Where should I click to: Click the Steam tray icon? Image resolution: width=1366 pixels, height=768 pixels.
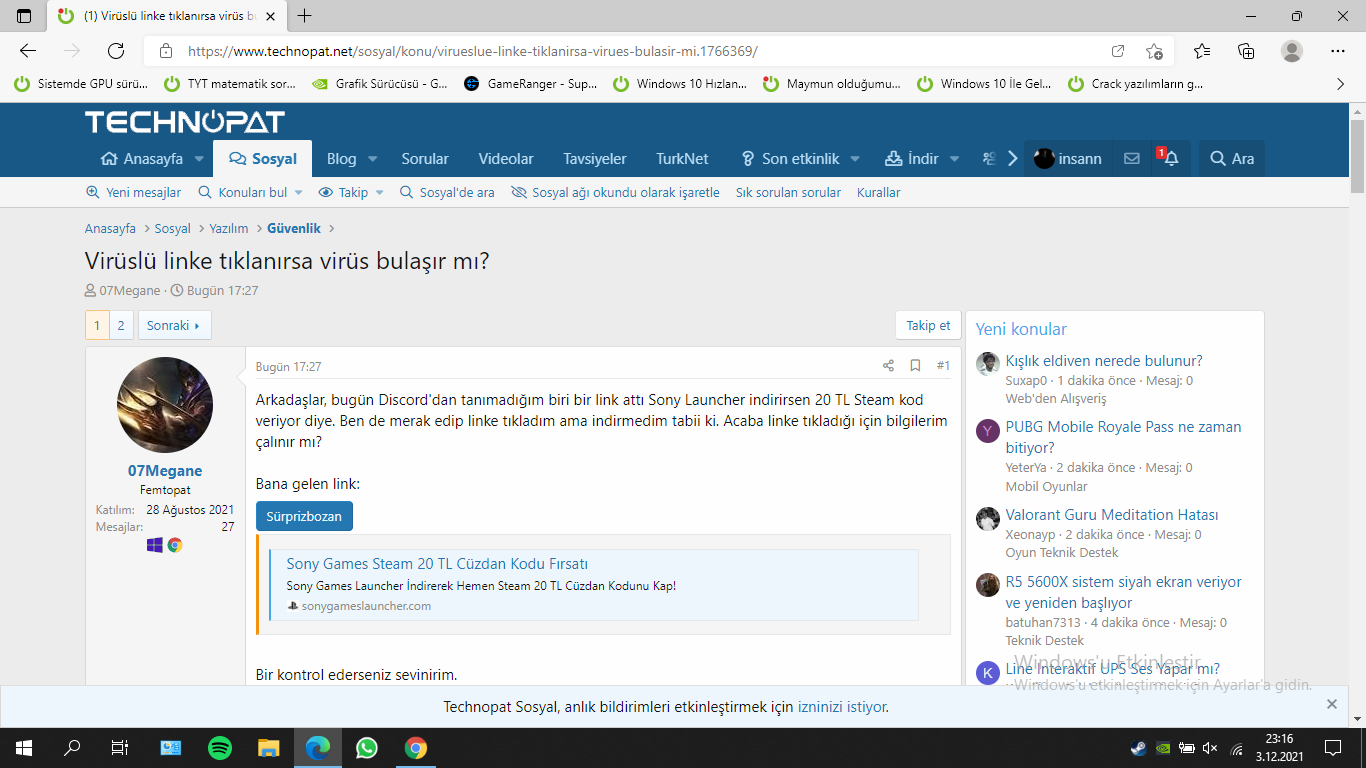click(1138, 747)
